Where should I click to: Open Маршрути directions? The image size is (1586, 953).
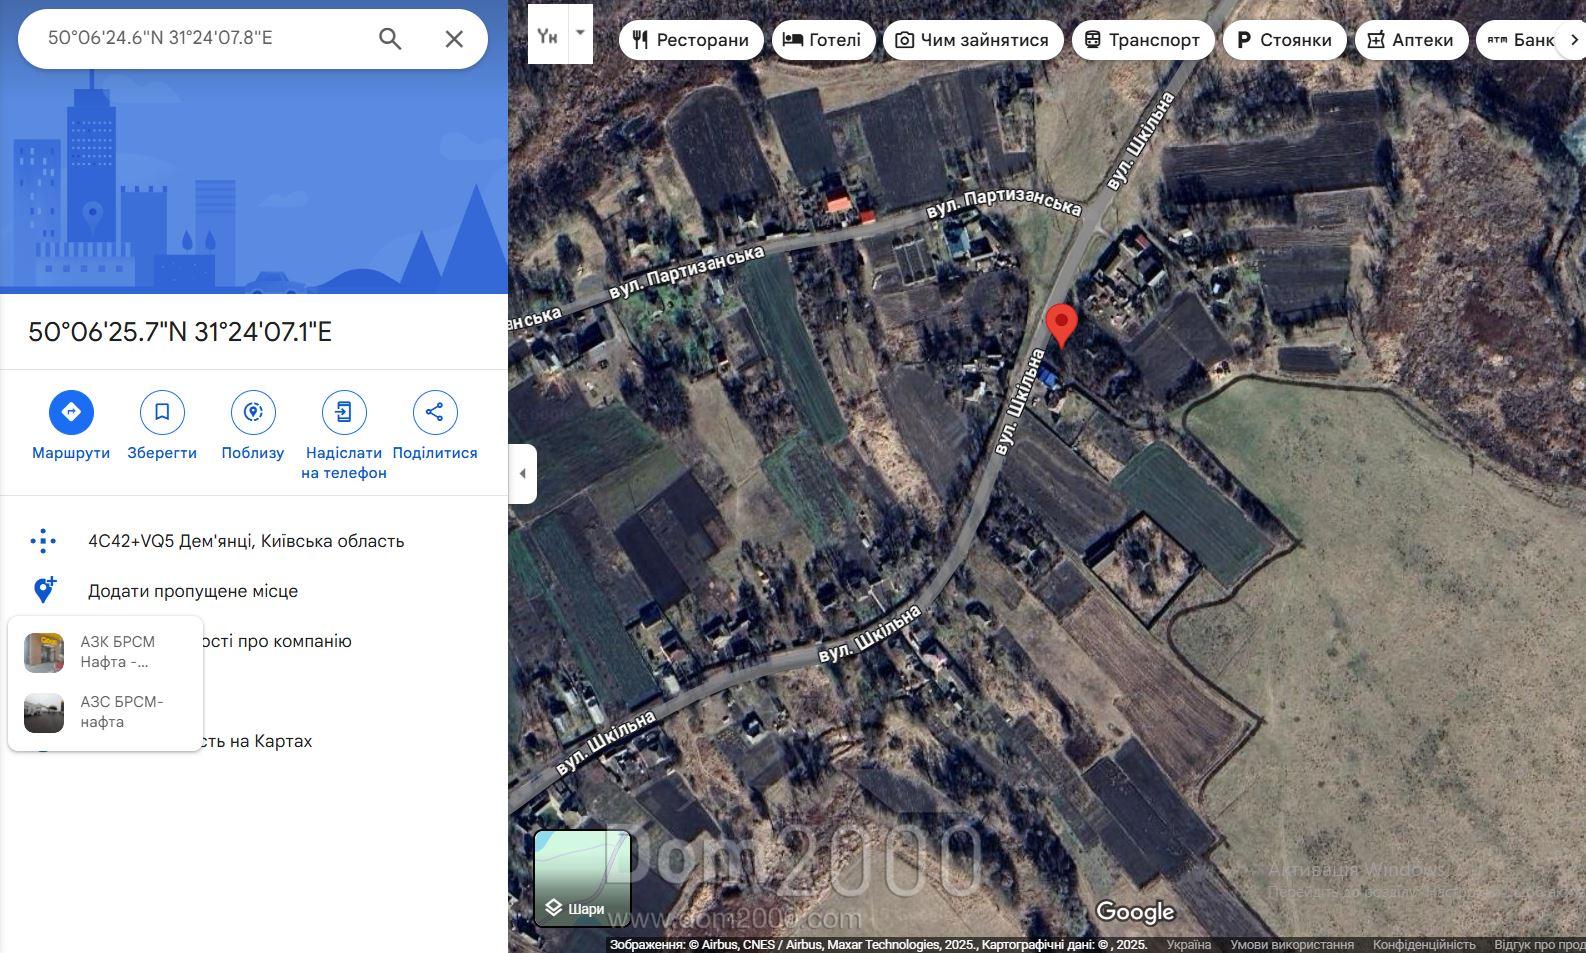coord(71,412)
